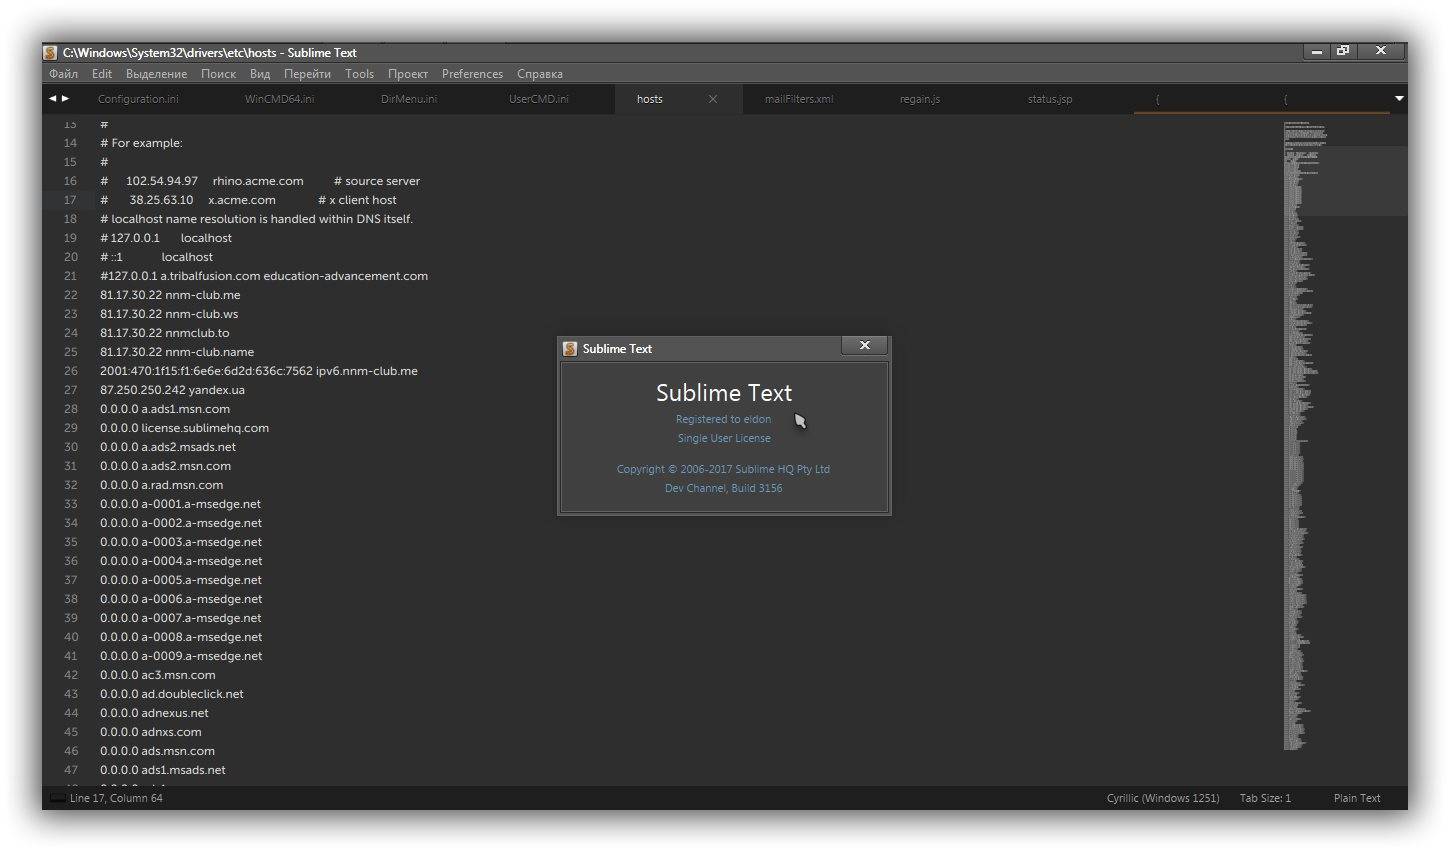Open the Поиск menu

pyautogui.click(x=218, y=74)
